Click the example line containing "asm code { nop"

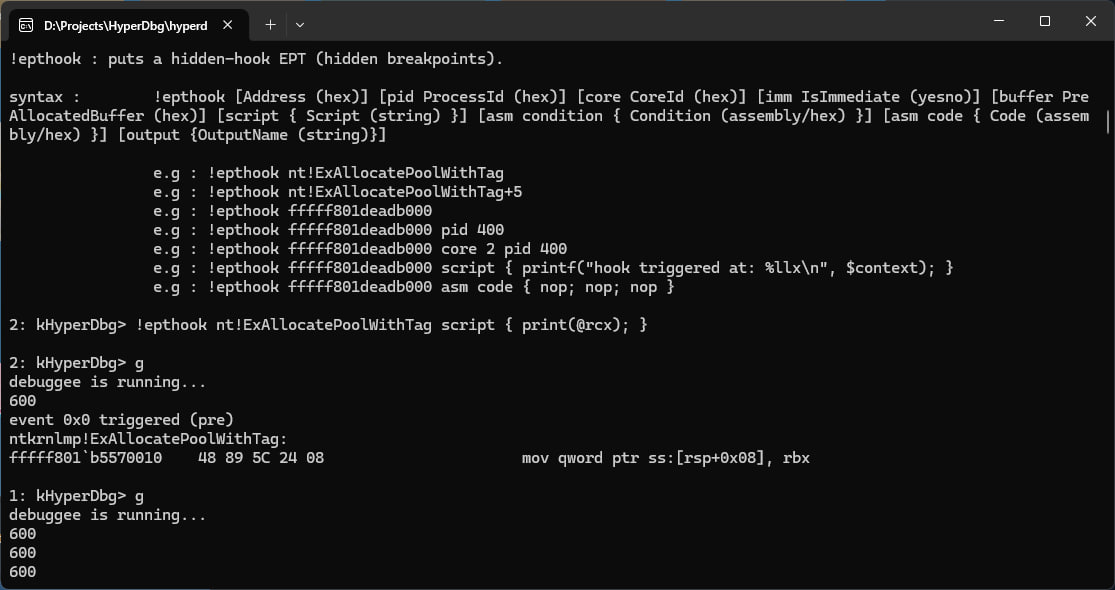(x=414, y=287)
